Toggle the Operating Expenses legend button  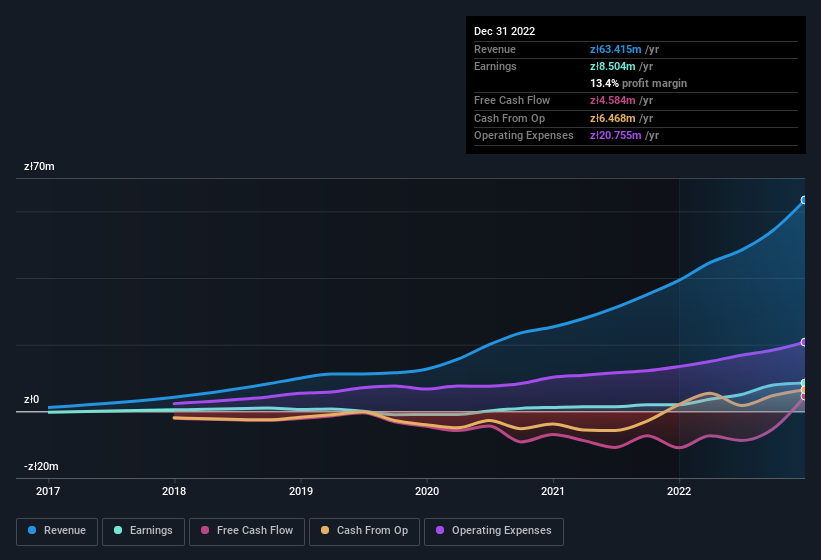pyautogui.click(x=494, y=531)
